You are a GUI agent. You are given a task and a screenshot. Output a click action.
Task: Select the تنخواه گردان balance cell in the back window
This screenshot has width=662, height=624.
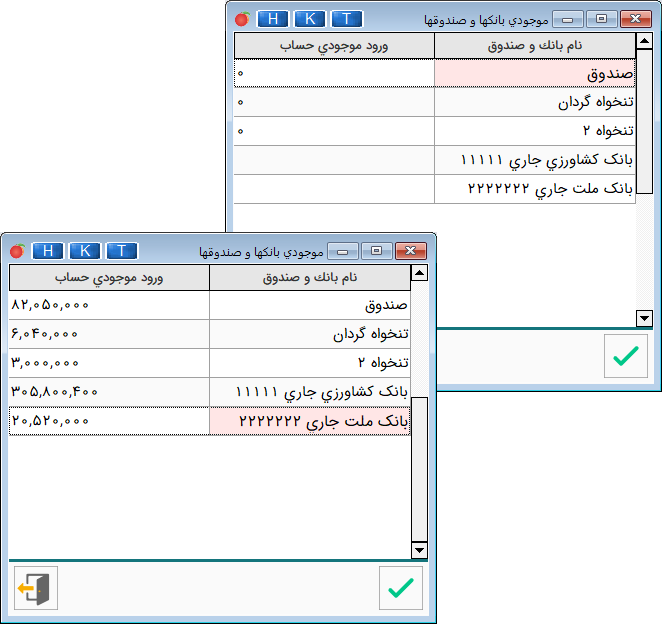[334, 102]
